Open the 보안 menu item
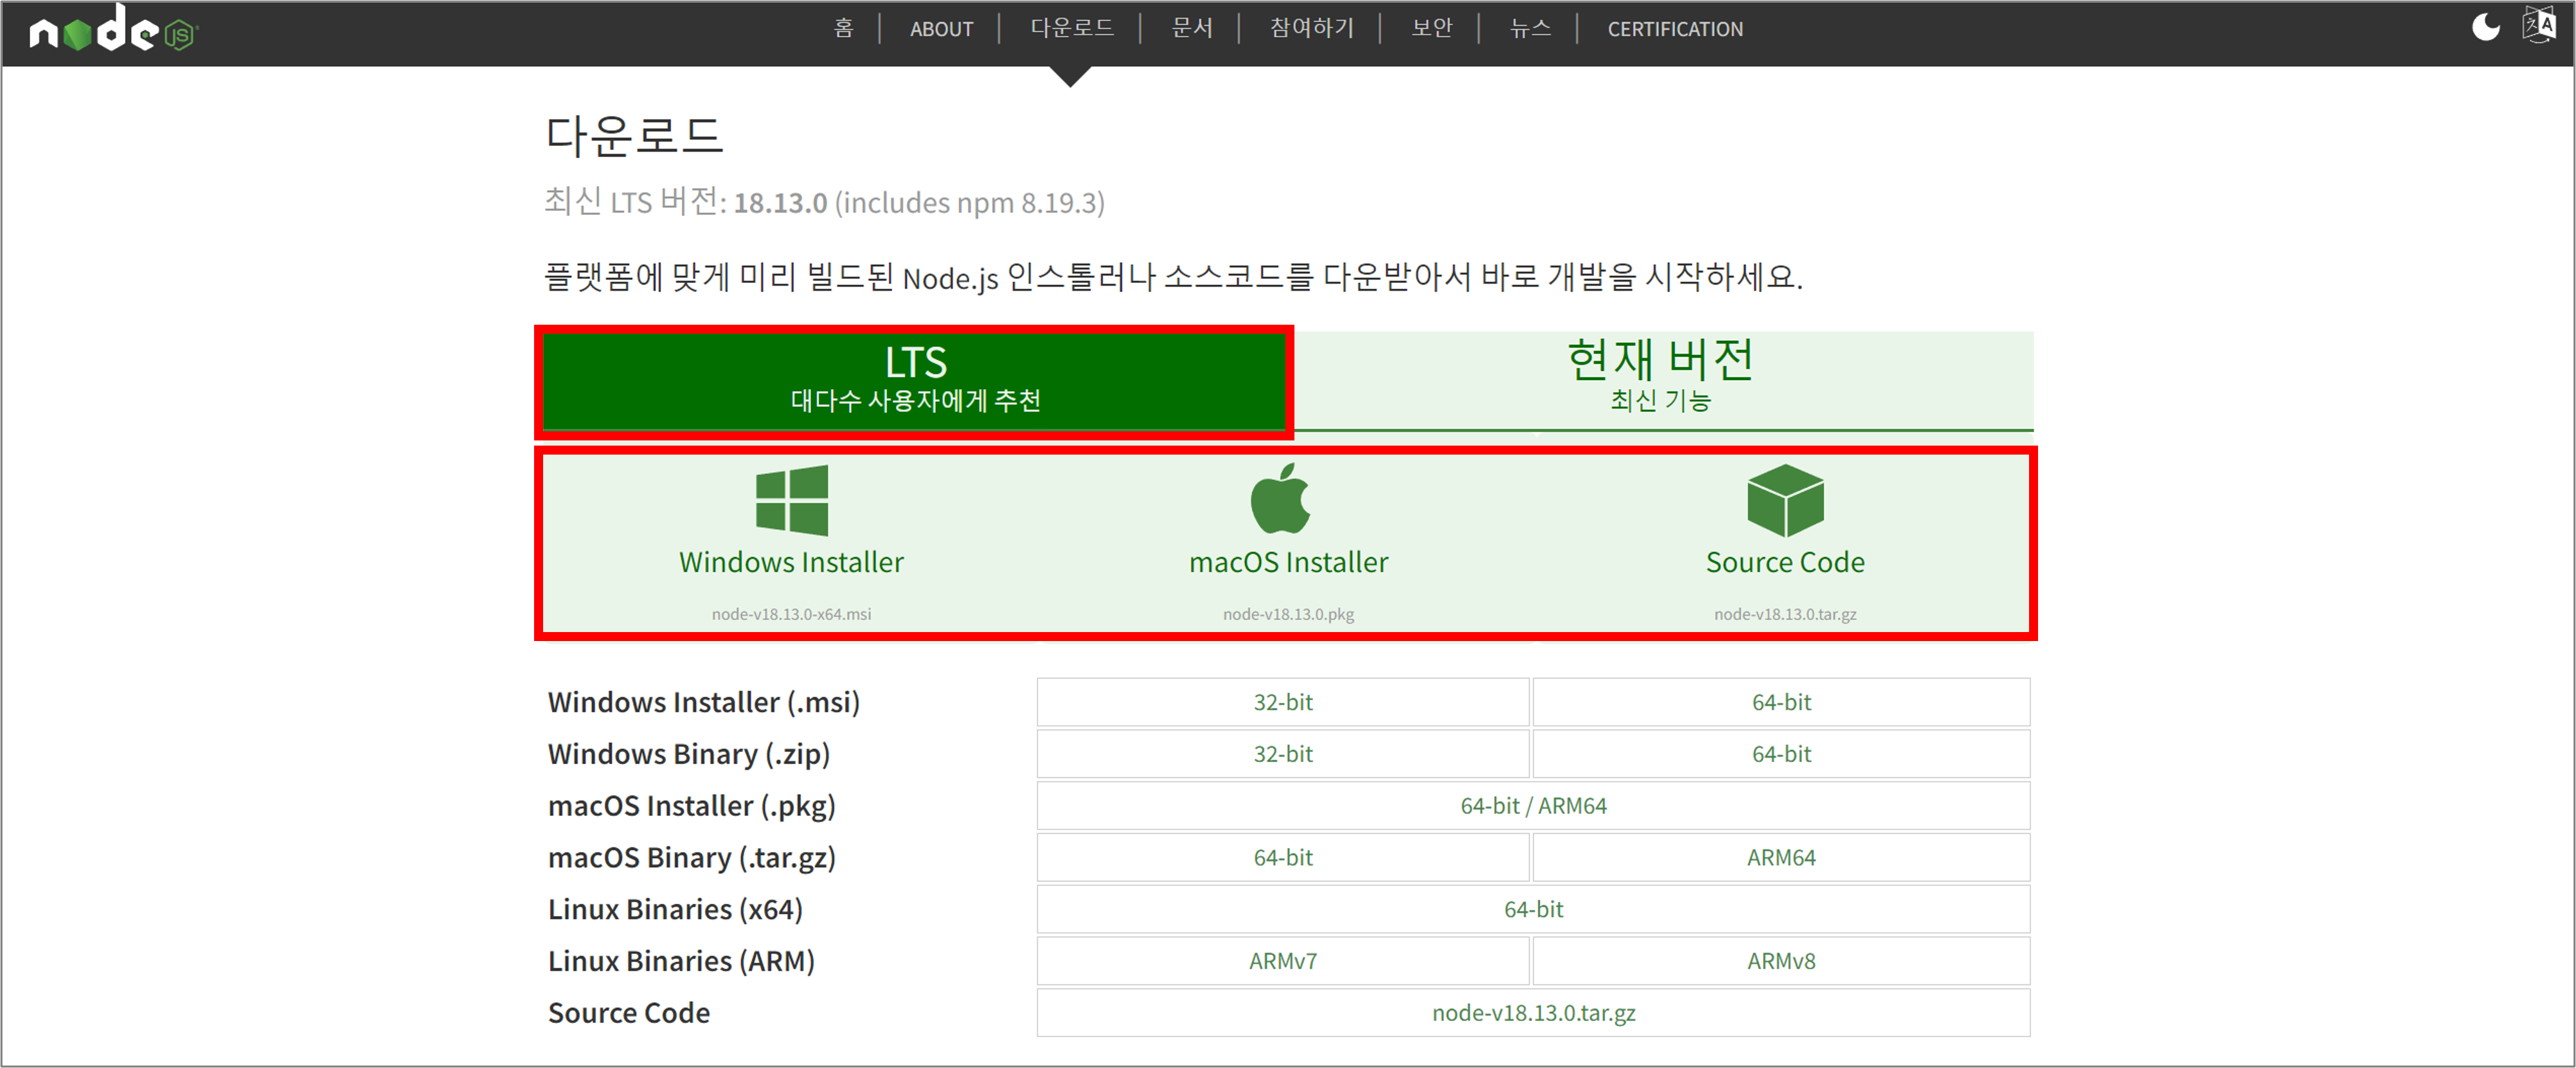The image size is (2576, 1068). coord(1431,29)
